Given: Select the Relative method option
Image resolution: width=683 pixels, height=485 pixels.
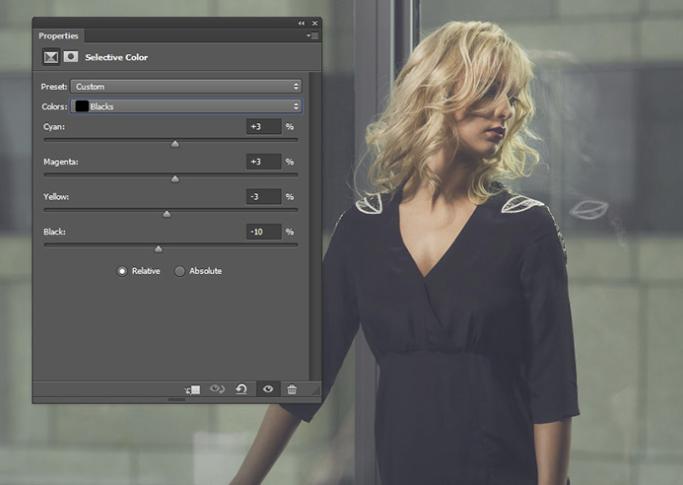Looking at the screenshot, I should tap(123, 271).
